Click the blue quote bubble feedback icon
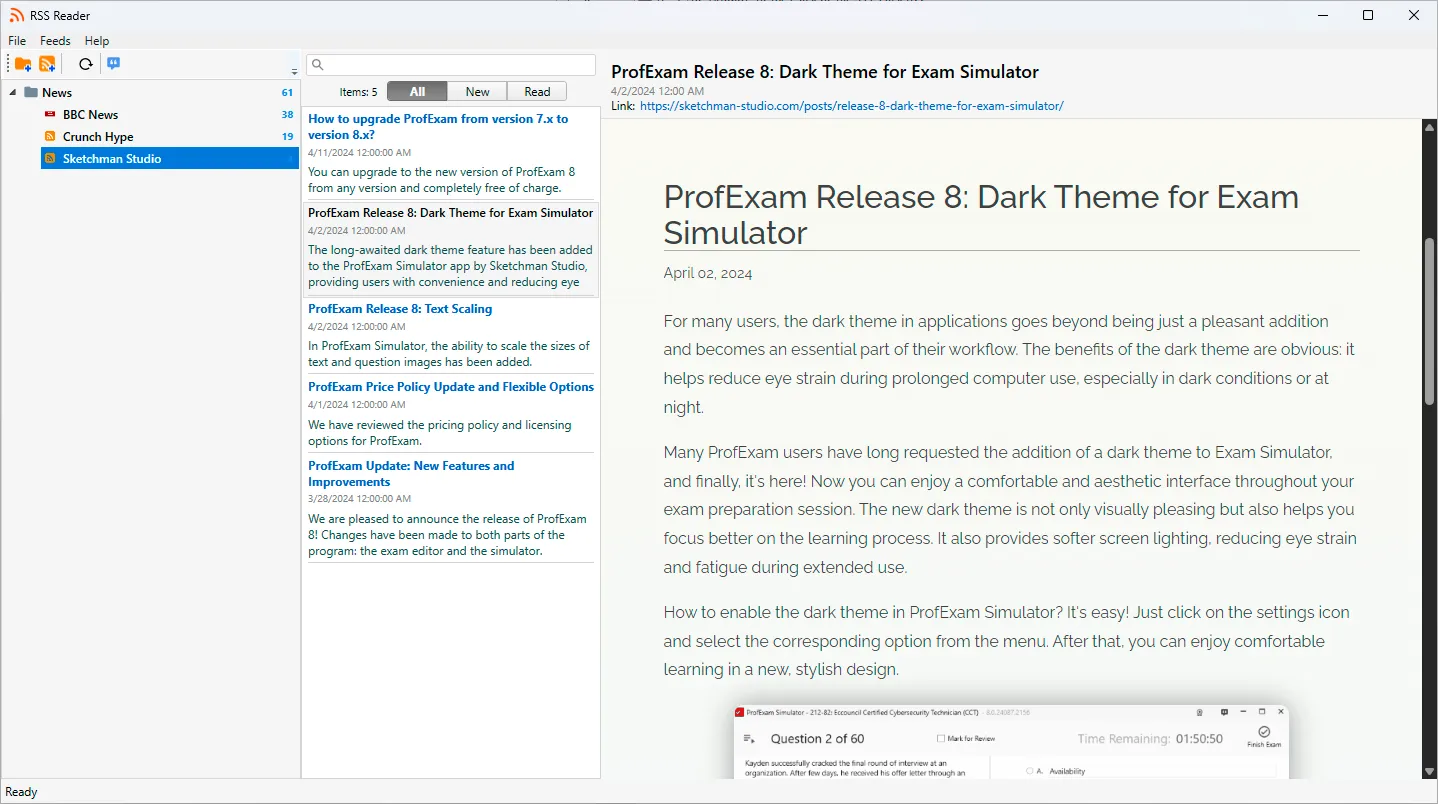The width and height of the screenshot is (1438, 804). pyautogui.click(x=114, y=64)
